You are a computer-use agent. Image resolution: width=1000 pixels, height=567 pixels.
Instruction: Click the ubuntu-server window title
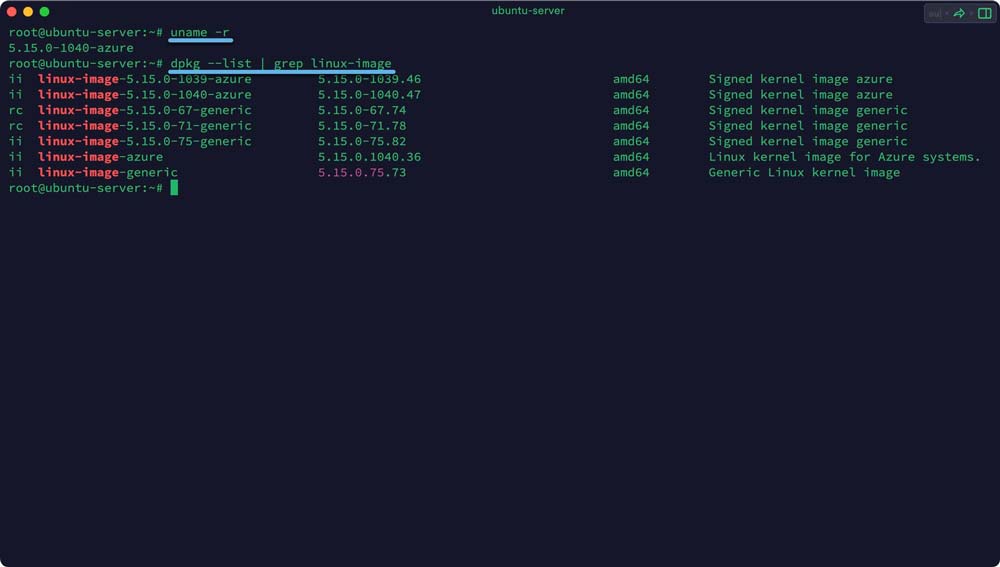point(528,11)
